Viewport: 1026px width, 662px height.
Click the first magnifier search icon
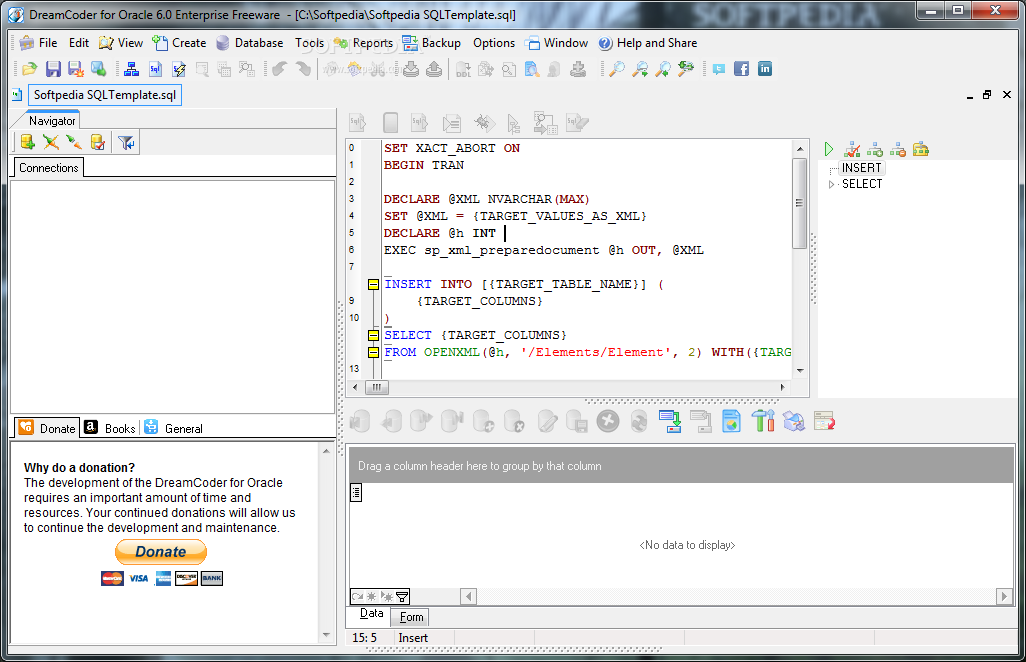click(x=616, y=69)
